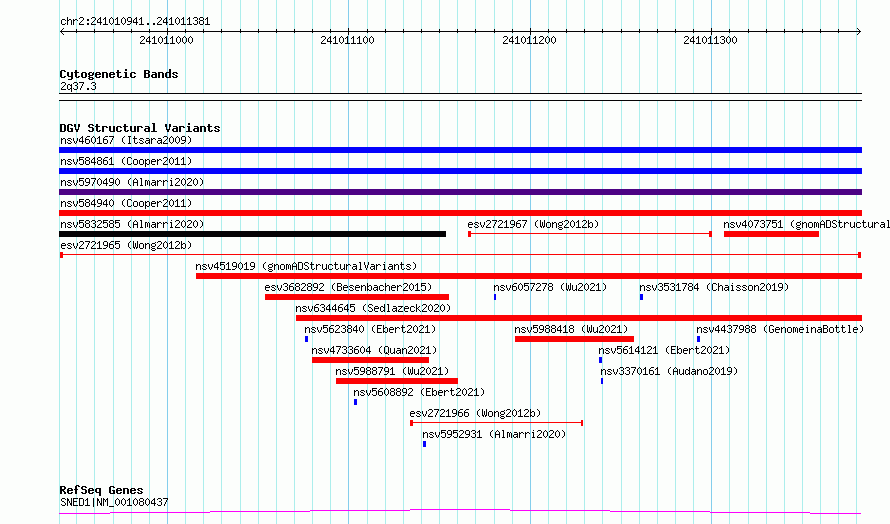Click the 241011000 ruler tick label

pyautogui.click(x=166, y=40)
